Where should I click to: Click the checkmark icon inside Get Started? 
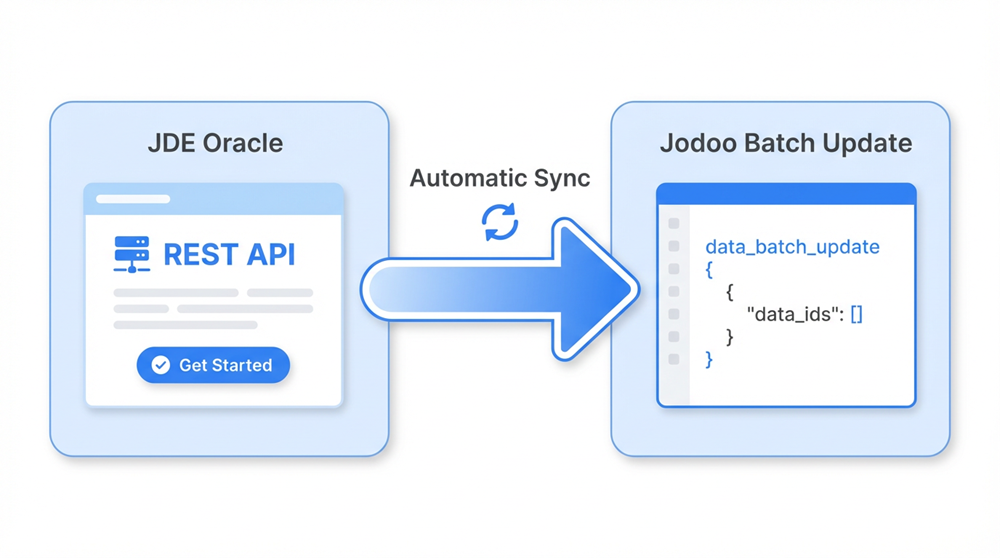(x=160, y=366)
